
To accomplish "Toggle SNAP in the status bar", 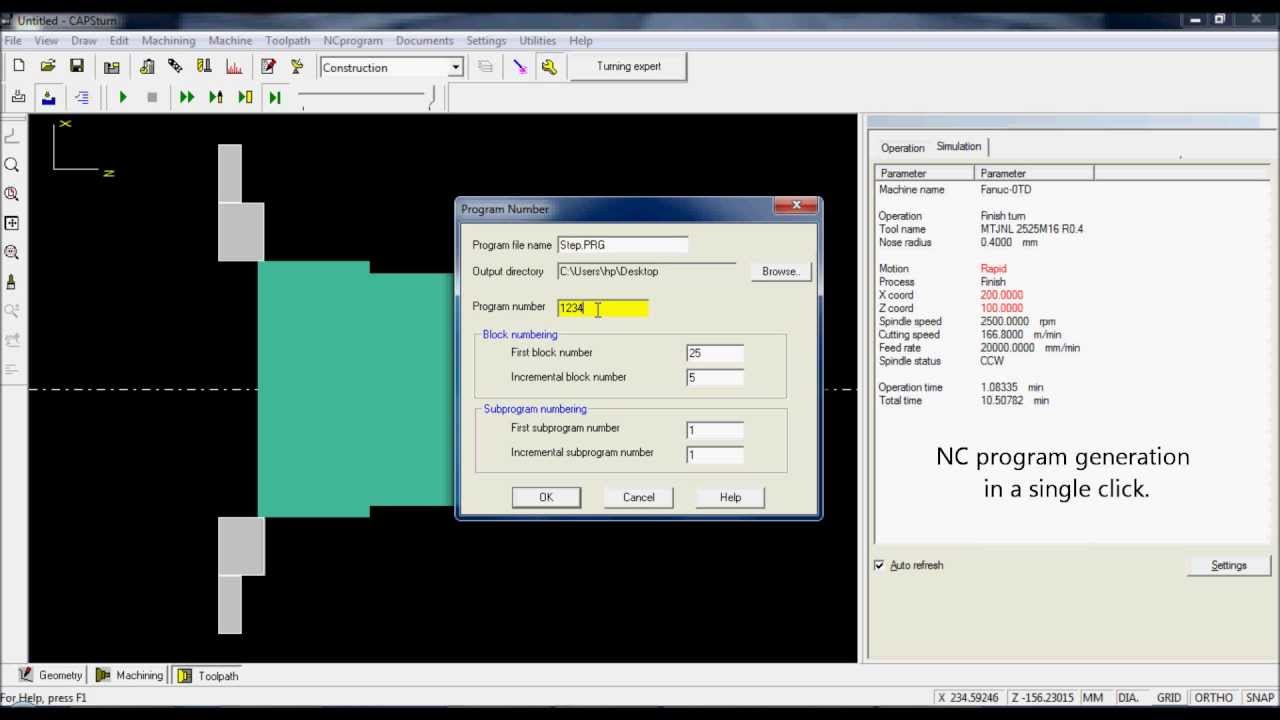I will 1259,697.
